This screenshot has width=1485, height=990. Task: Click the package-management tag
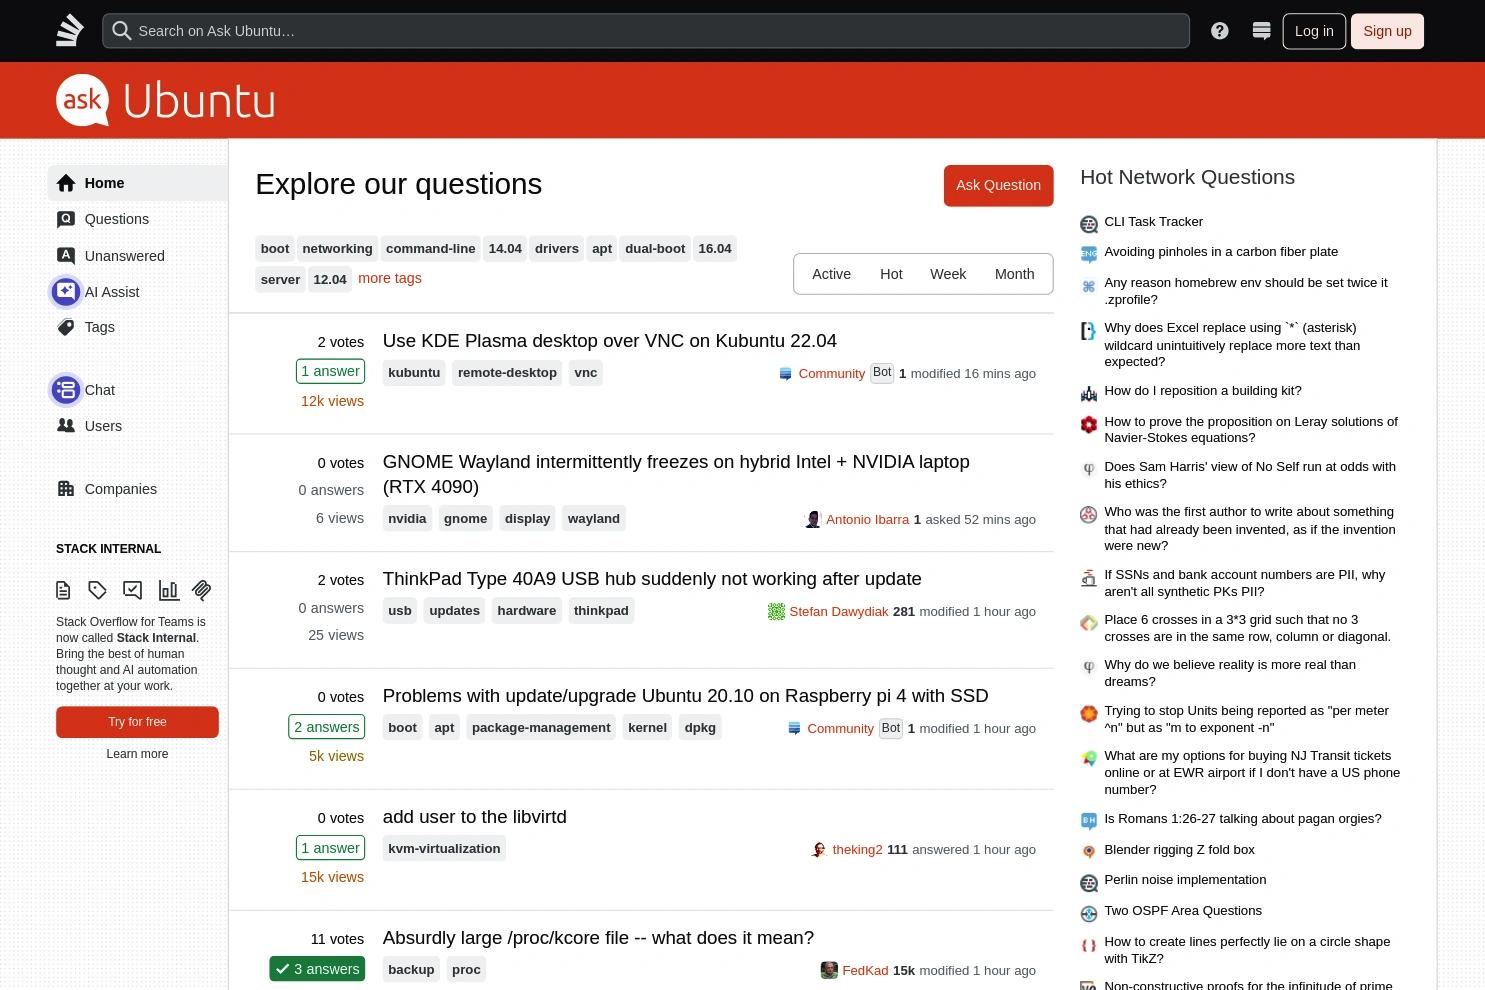coord(541,728)
